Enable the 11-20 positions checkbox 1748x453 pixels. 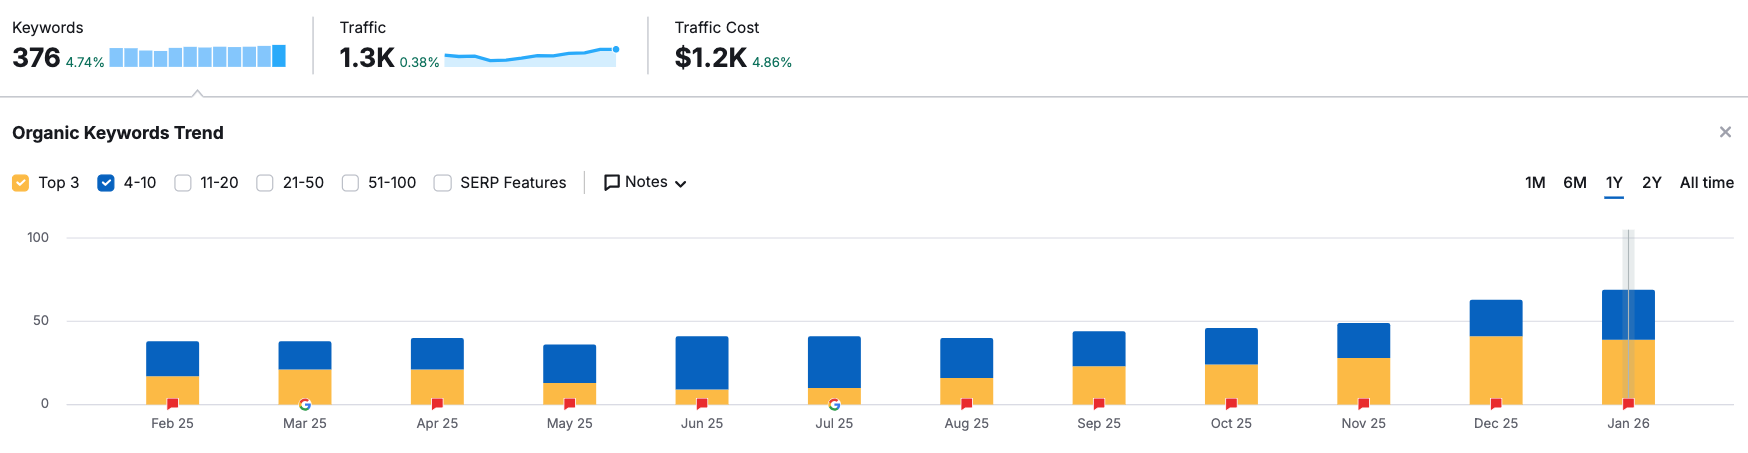tap(183, 183)
